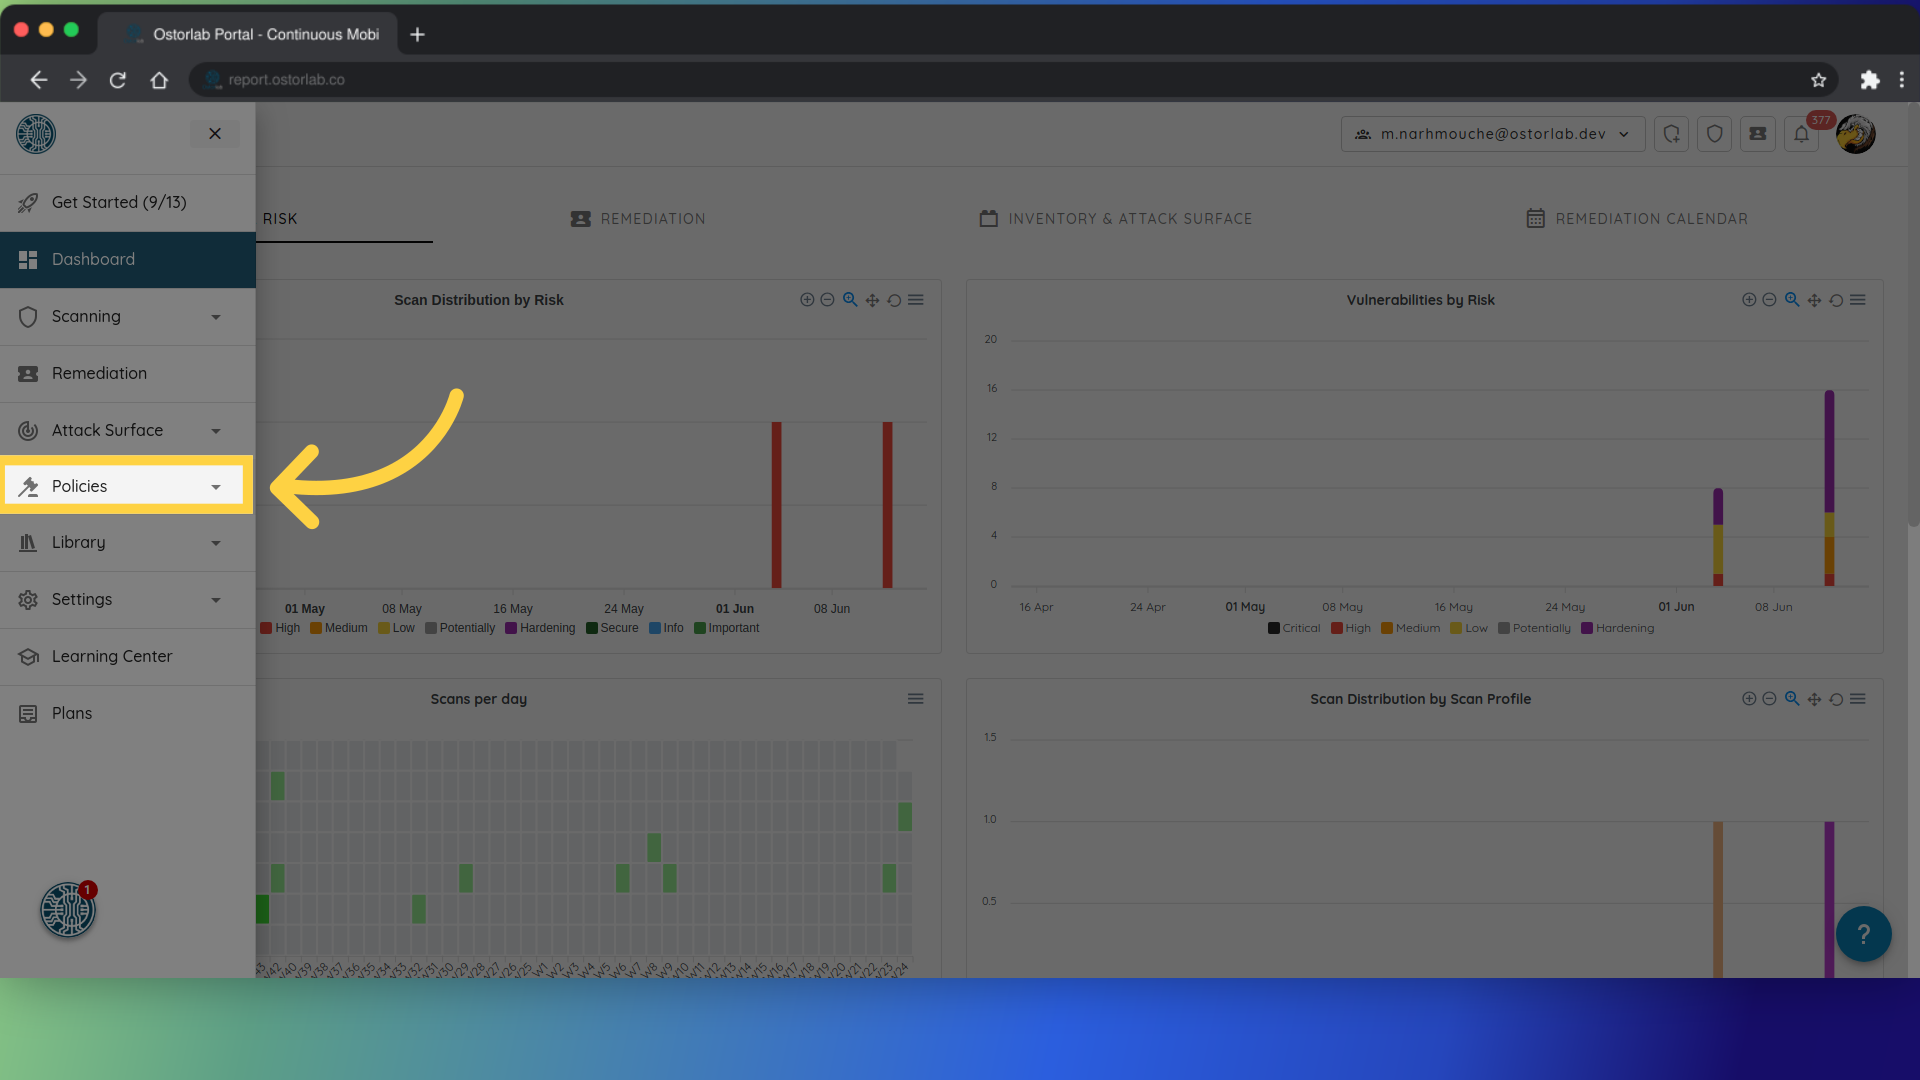Reset zoom on Vulnerabilities by Risk chart
The height and width of the screenshot is (1080, 1920).
(x=1836, y=300)
